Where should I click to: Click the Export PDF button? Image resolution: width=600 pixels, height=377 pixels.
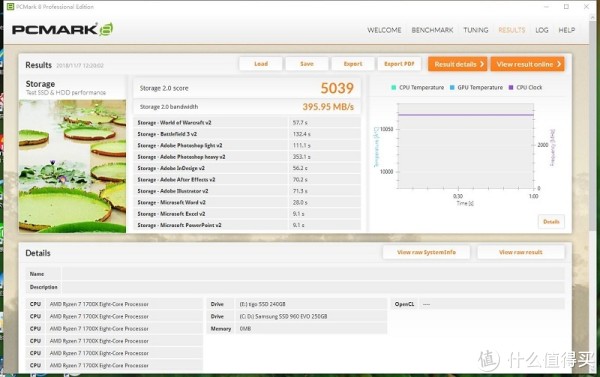(399, 64)
